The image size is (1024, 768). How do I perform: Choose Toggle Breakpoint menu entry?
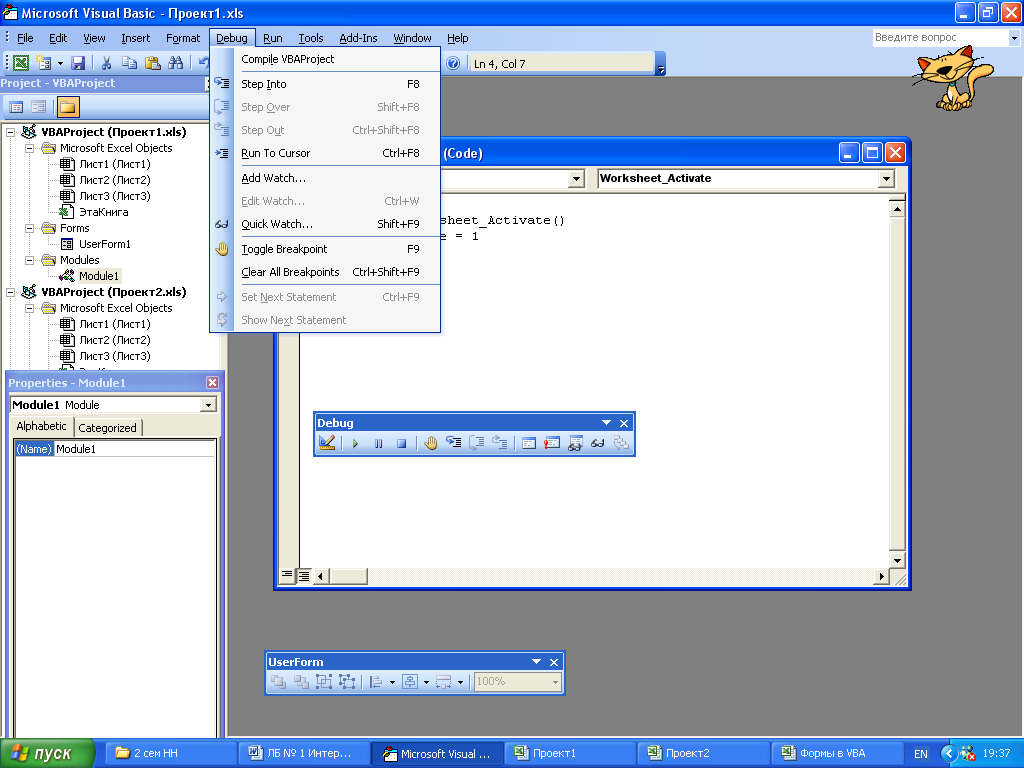tap(325, 249)
